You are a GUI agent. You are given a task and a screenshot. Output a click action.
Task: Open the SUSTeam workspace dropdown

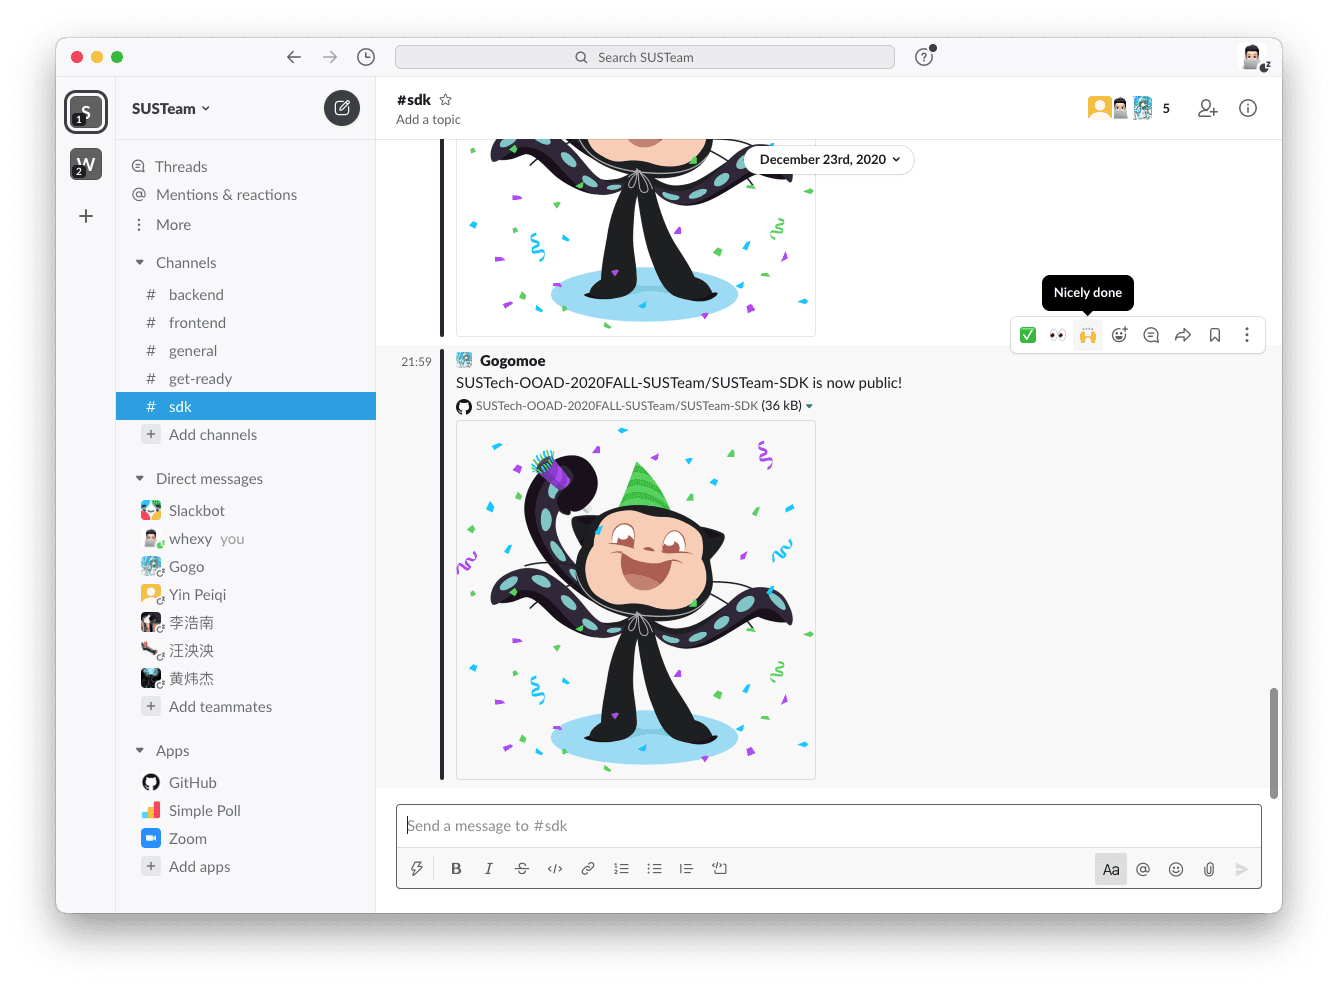pos(171,109)
